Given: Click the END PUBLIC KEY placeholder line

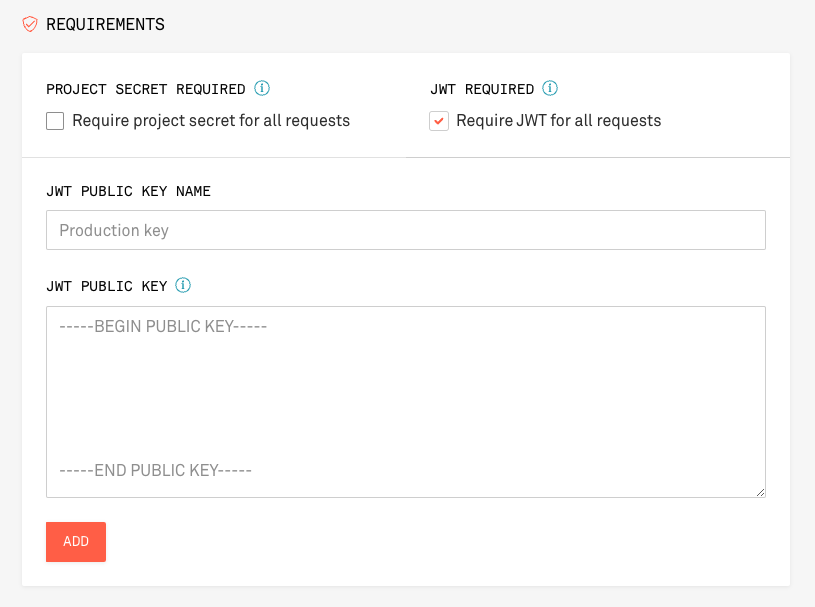Looking at the screenshot, I should point(155,470).
